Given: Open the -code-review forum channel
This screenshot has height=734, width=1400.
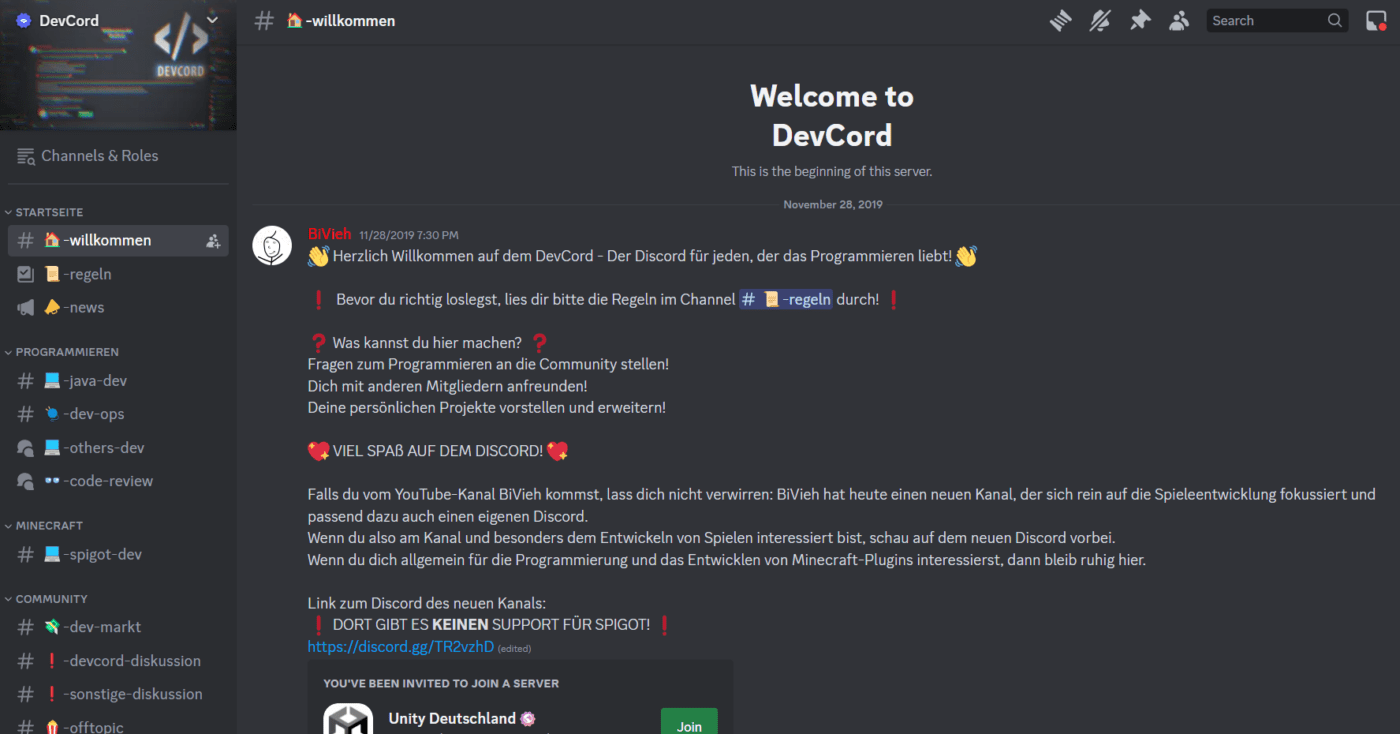Looking at the screenshot, I should click(118, 481).
